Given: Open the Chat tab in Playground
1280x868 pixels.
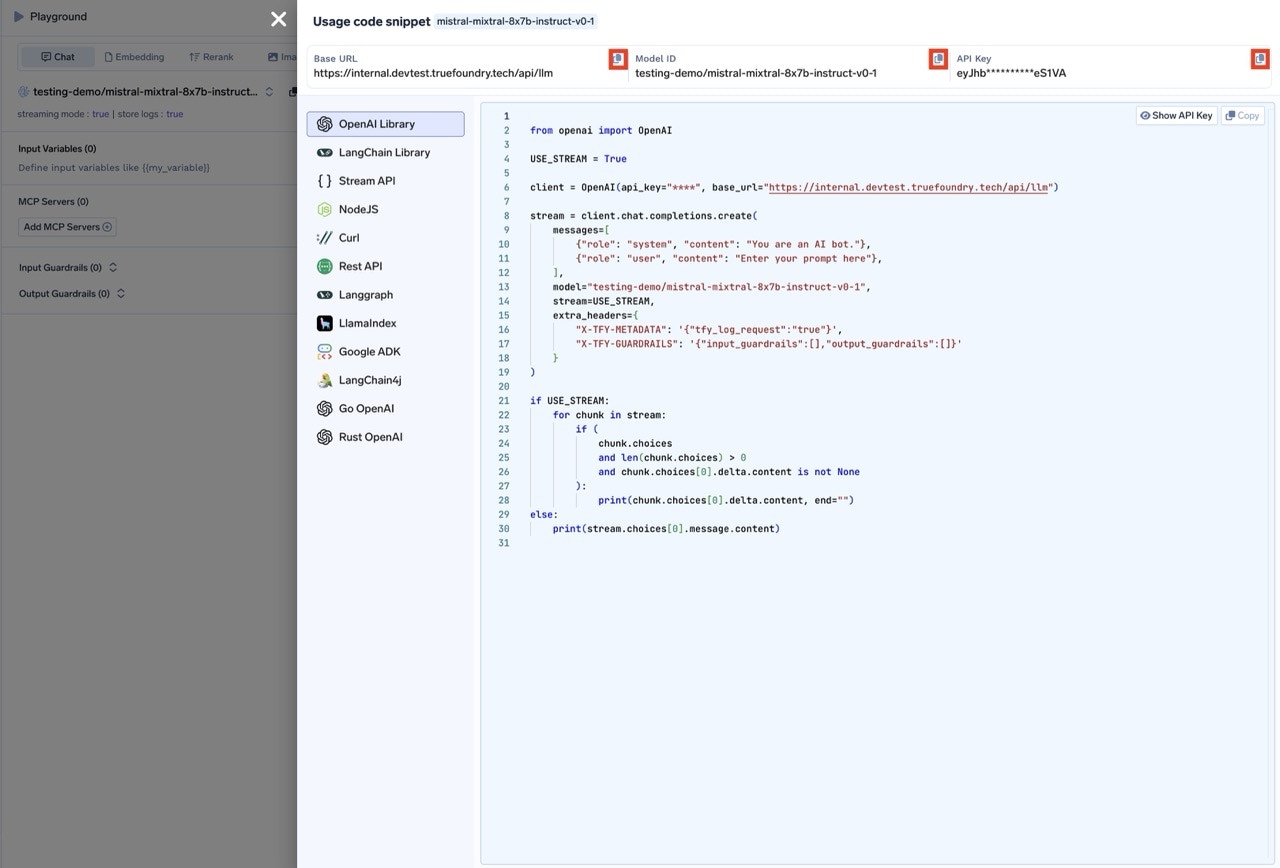Looking at the screenshot, I should 58,57.
